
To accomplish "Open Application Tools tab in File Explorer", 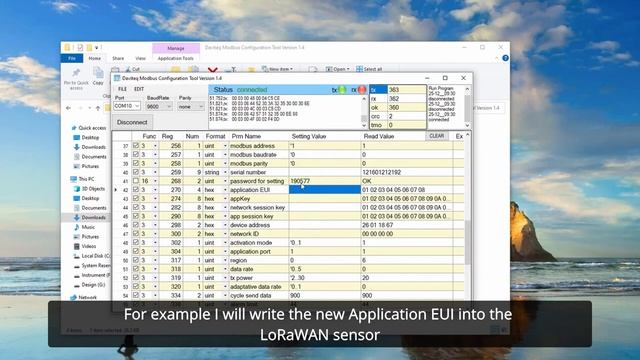I will [x=176, y=58].
